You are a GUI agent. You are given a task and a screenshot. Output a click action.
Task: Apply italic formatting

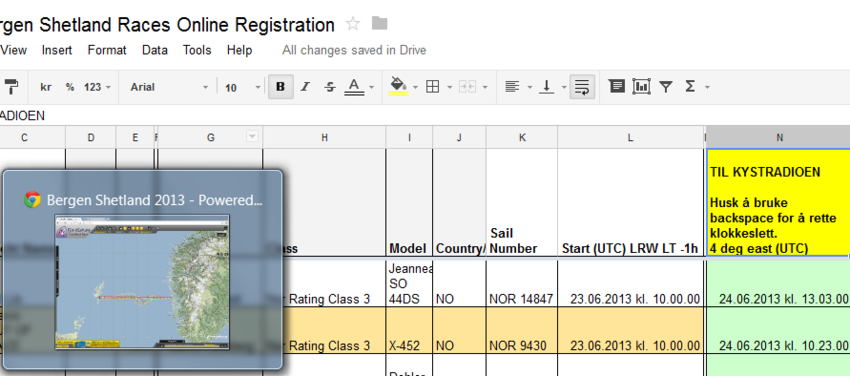(305, 87)
